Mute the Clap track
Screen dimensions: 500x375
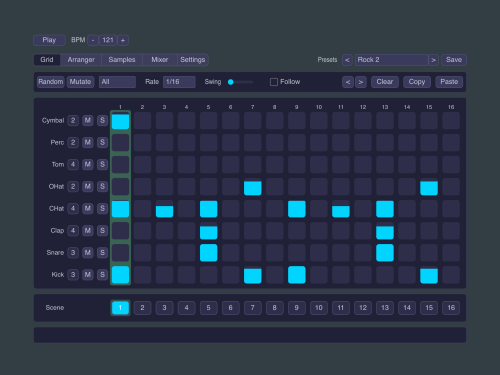[x=88, y=230]
